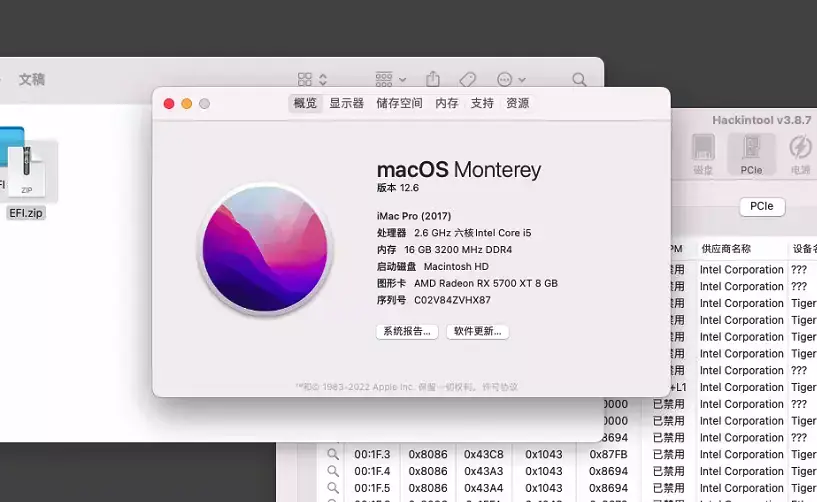
Task: Click the 文稿 folder title in Finder
Action: [x=32, y=79]
